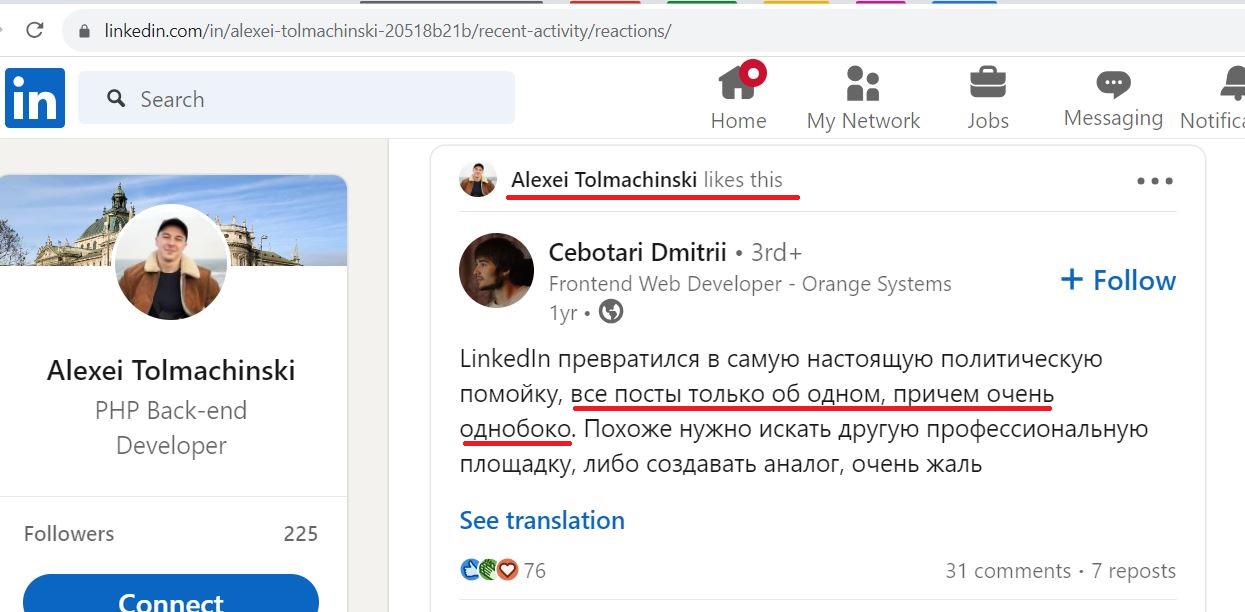The image size is (1245, 612).
Task: Go to My Network
Action: [863, 98]
